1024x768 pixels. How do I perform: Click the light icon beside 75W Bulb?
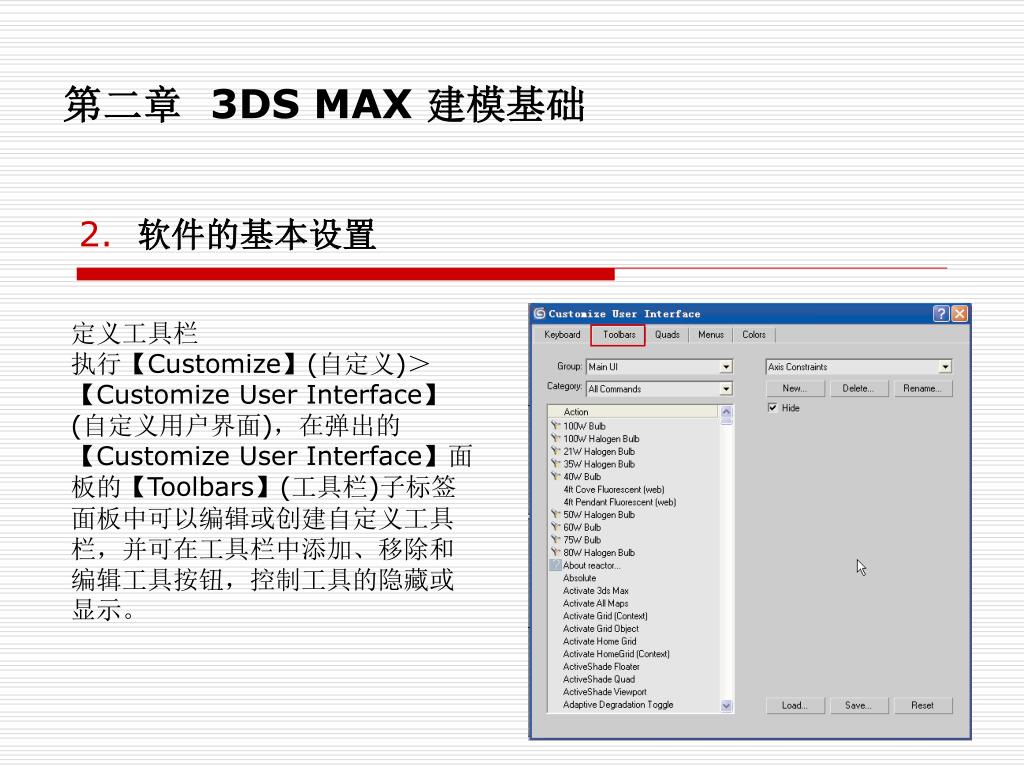(555, 539)
